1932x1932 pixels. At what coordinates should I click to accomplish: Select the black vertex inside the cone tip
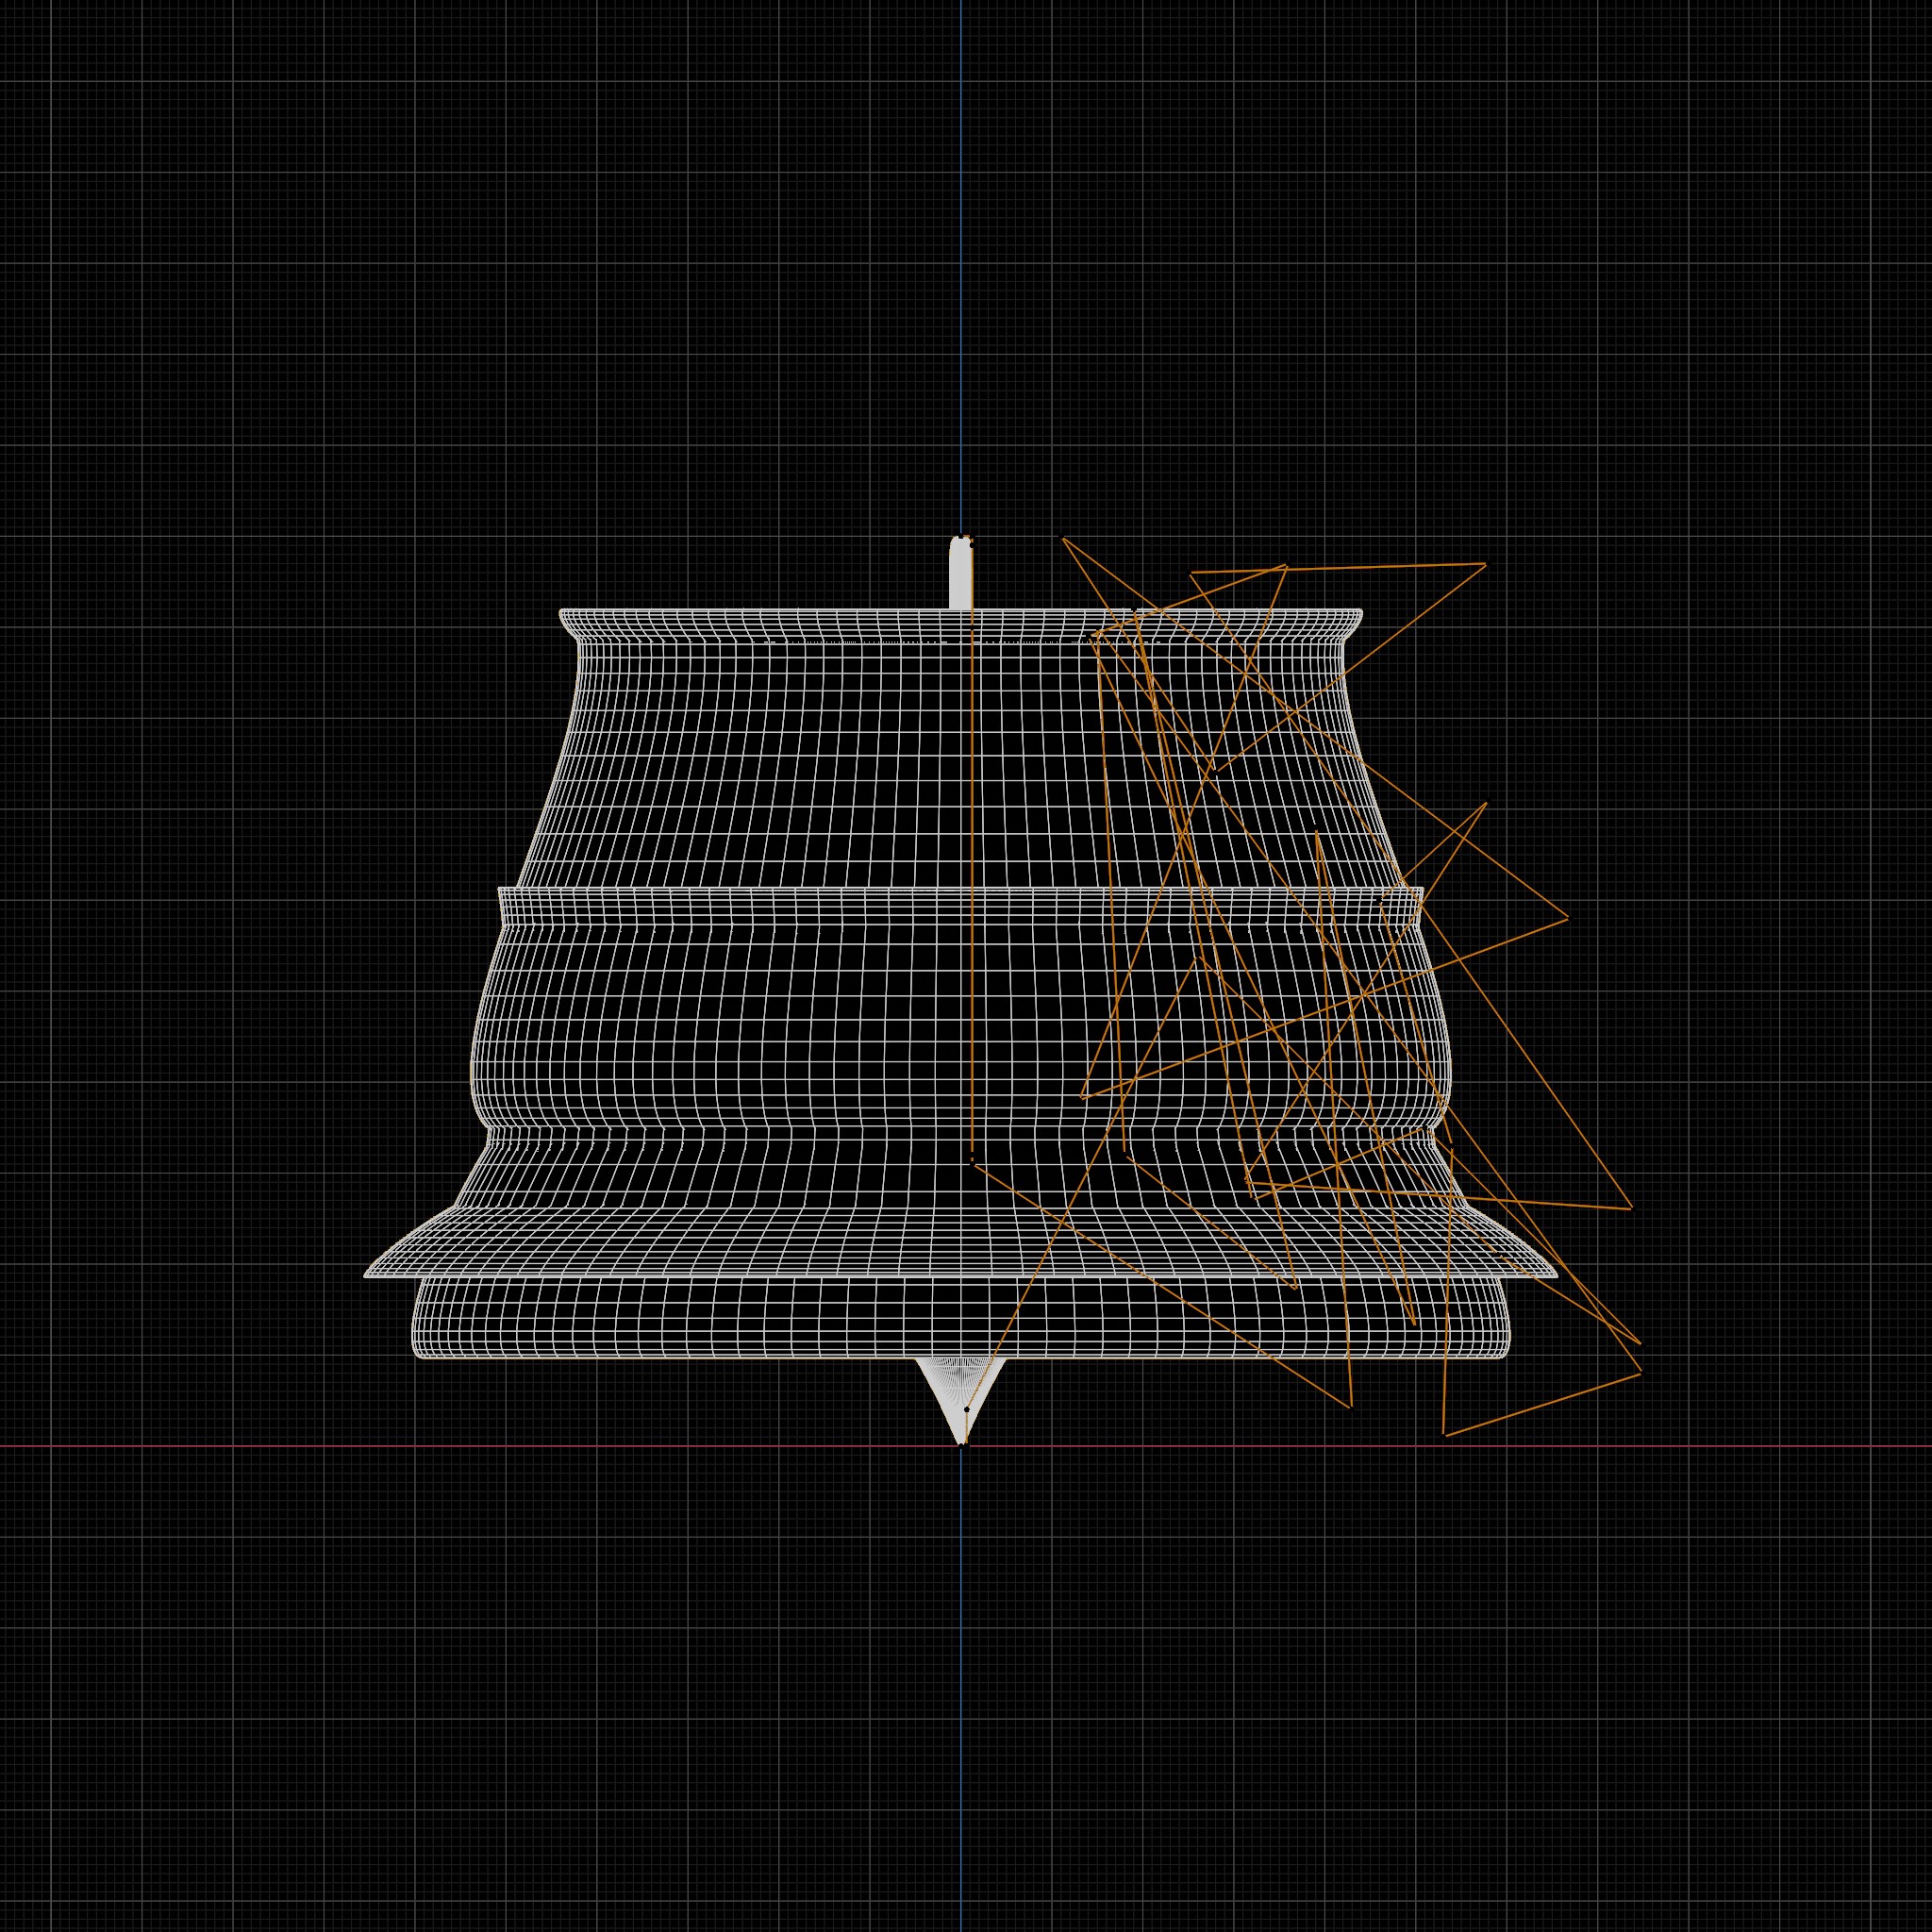pos(966,1409)
